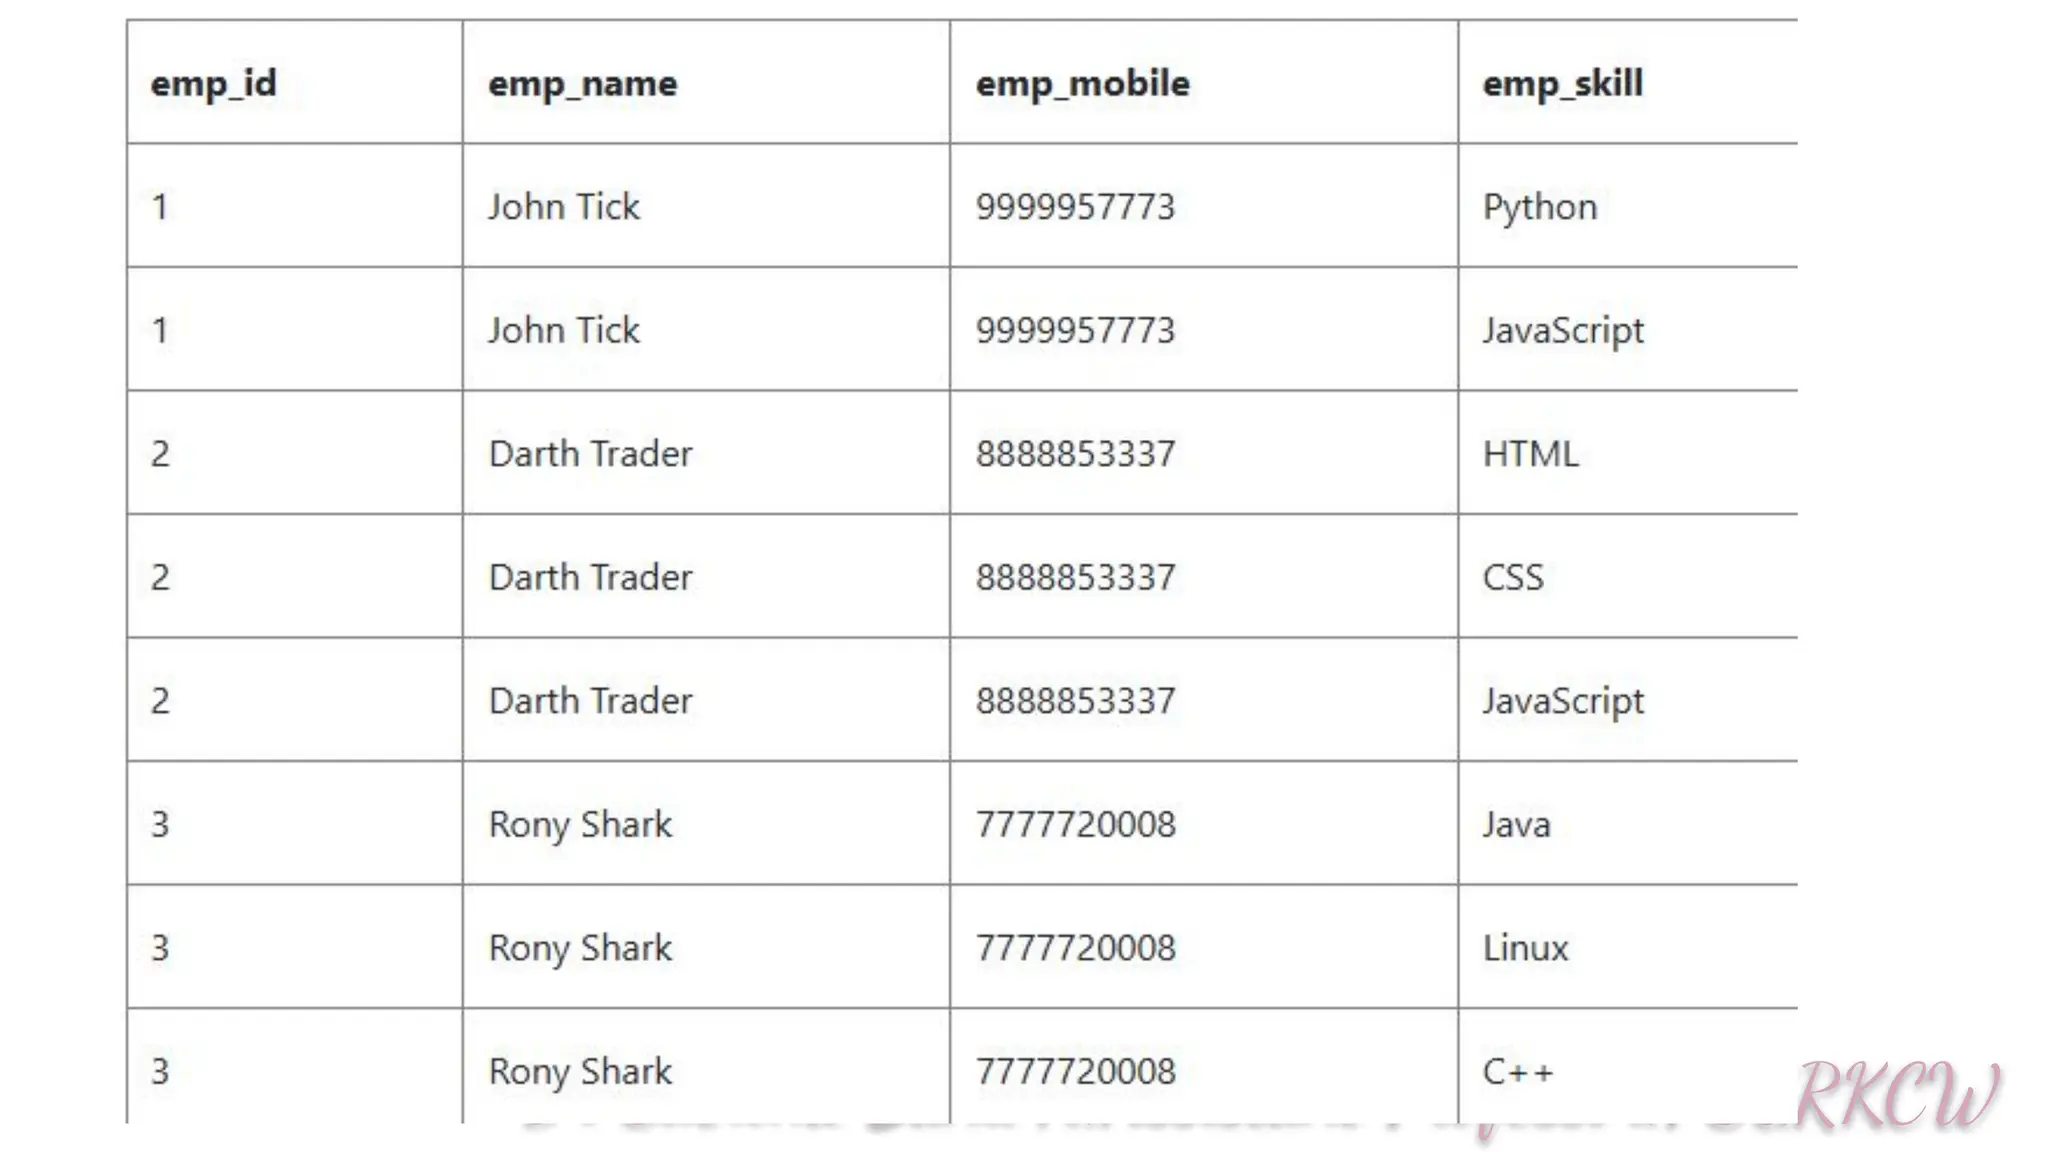Select mobile 9999957773 in the Python row
The image size is (2048, 1152).
click(1075, 207)
